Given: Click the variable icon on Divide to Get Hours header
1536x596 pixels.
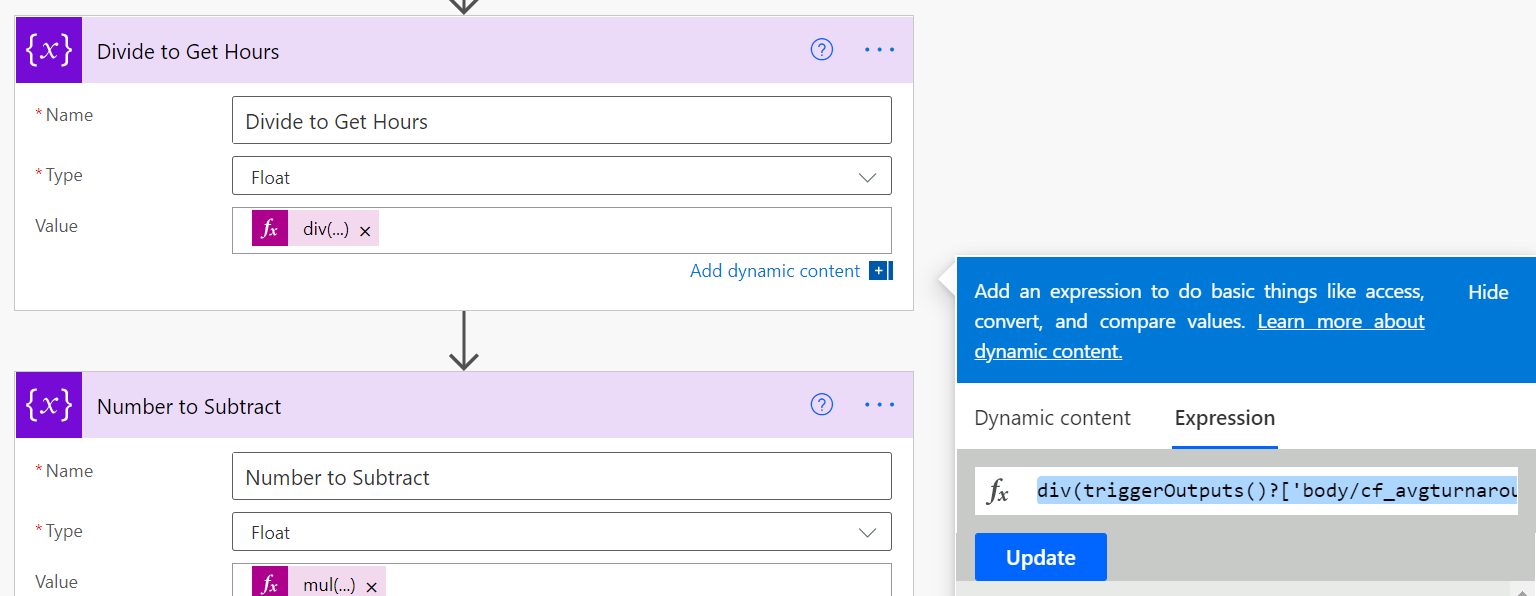Looking at the screenshot, I should coord(49,50).
